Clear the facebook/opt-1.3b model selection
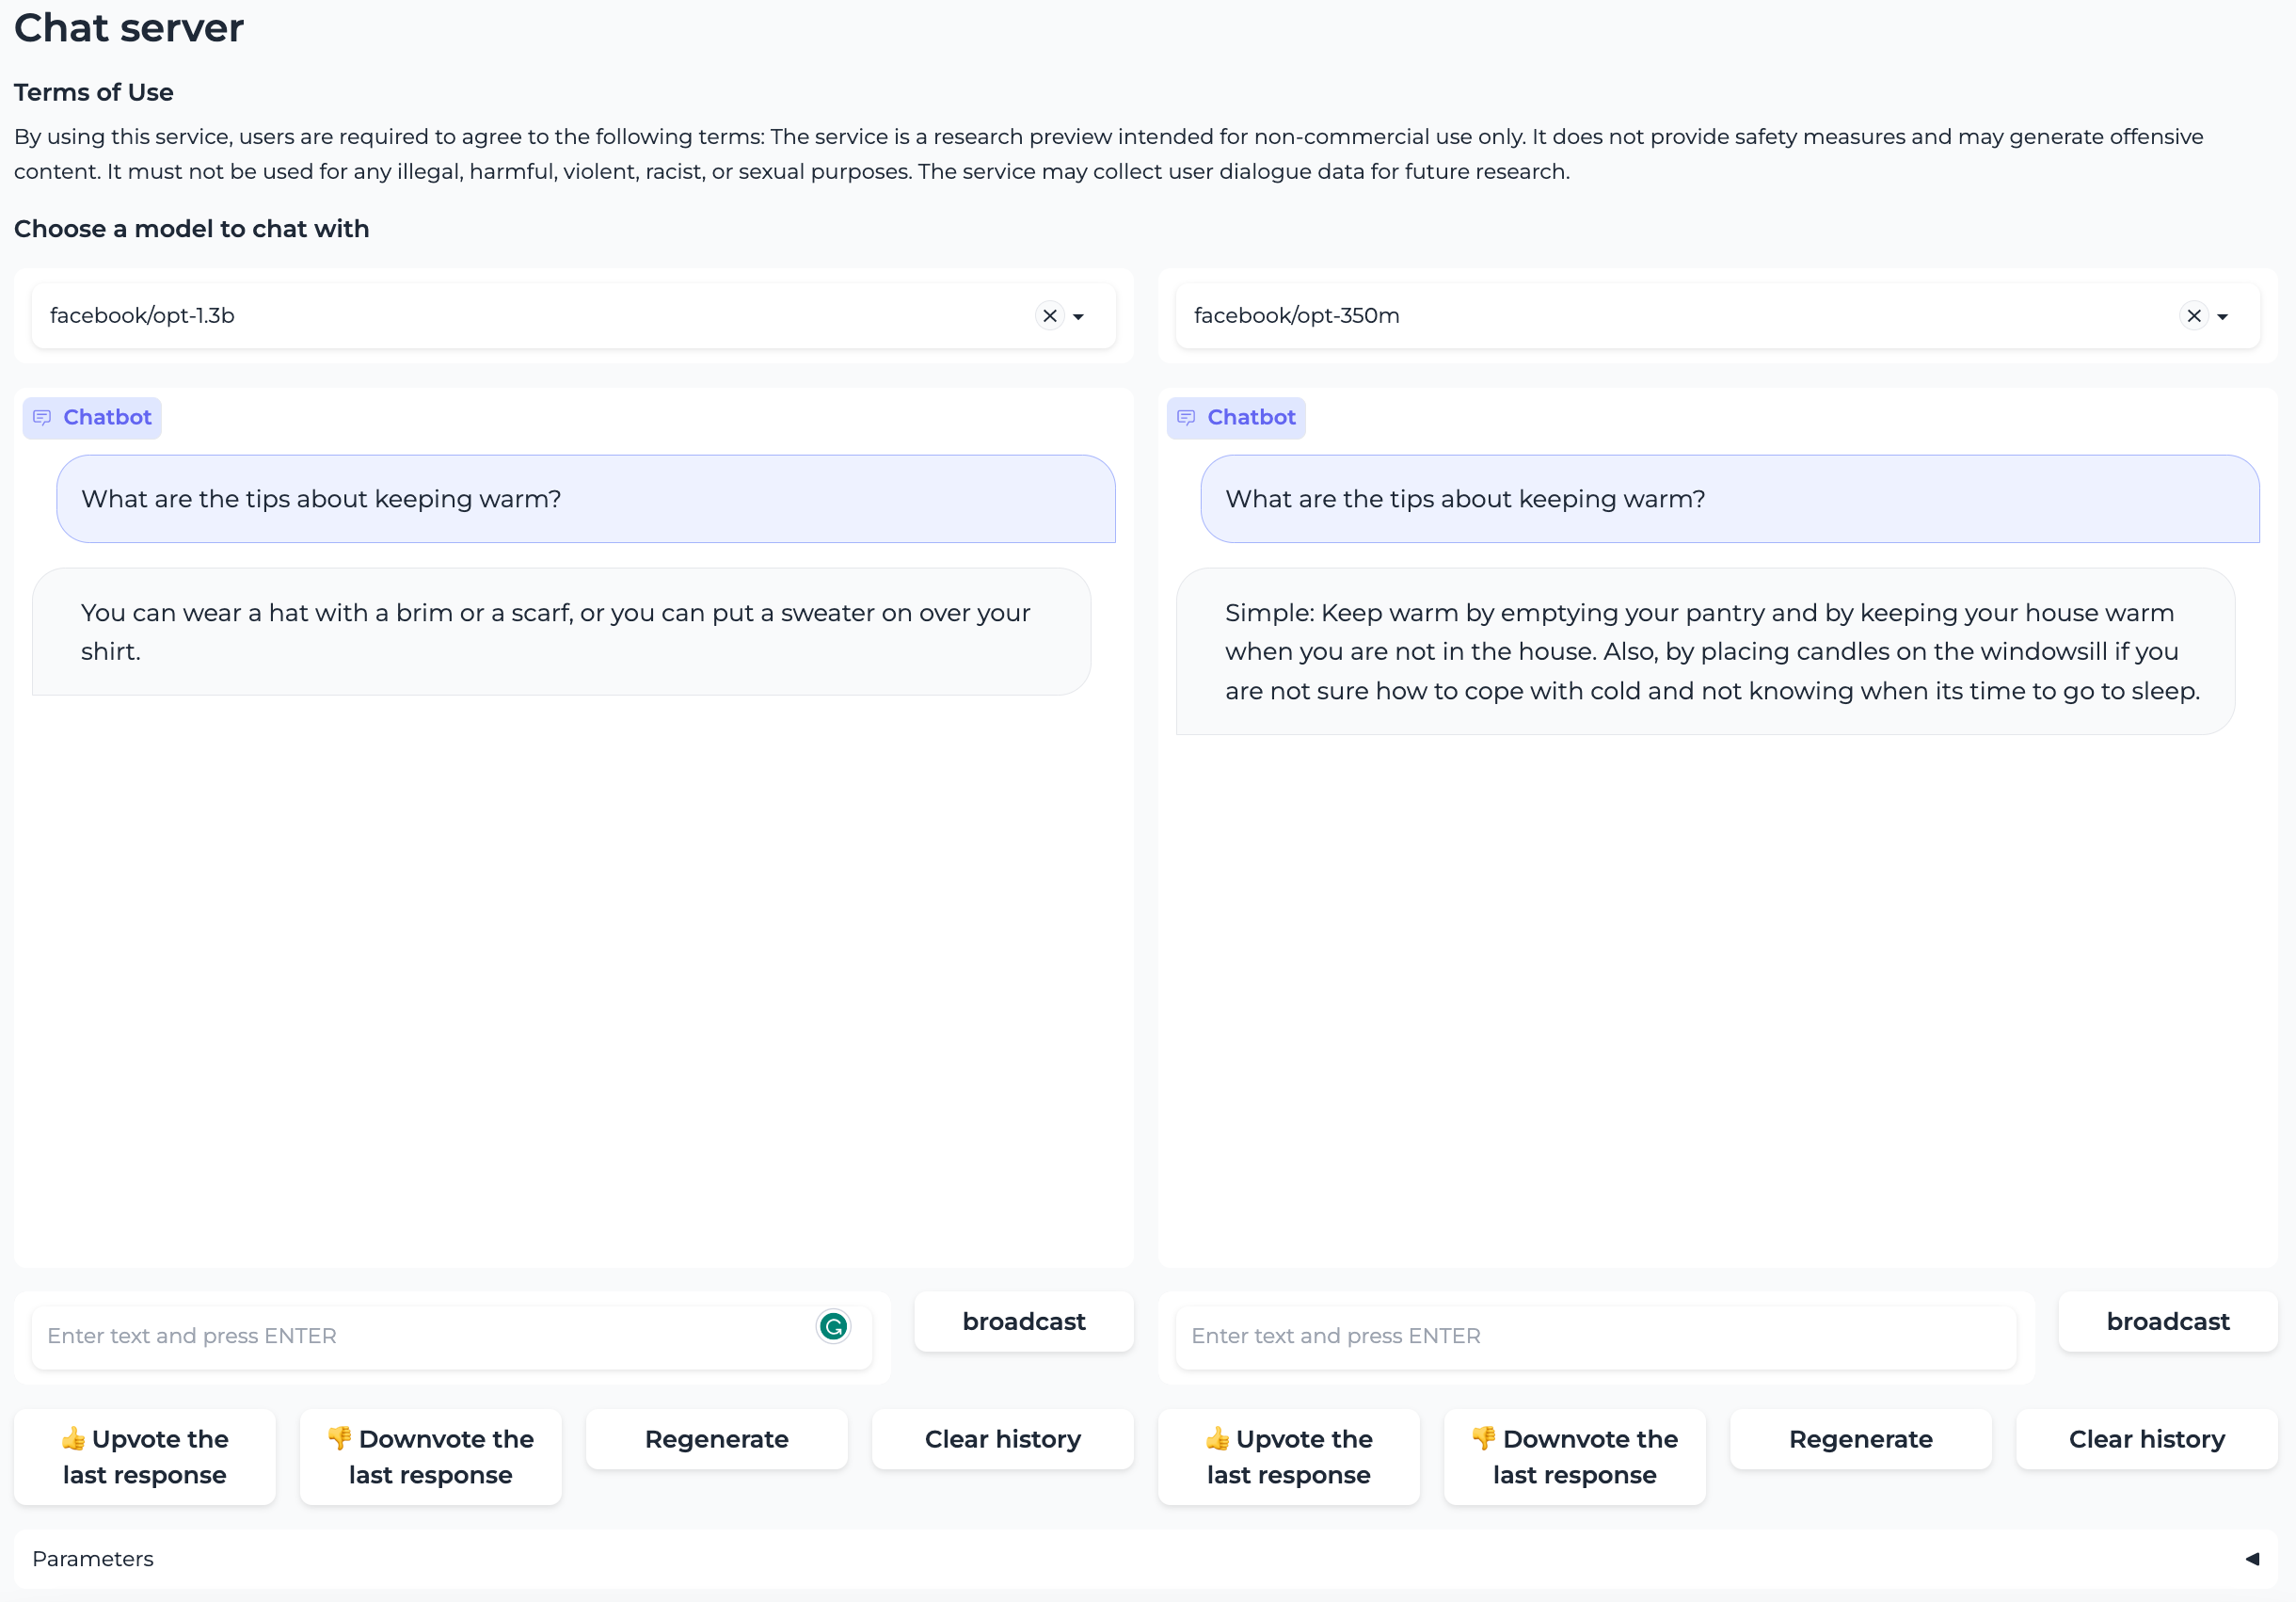This screenshot has height=1602, width=2296. [x=1049, y=316]
